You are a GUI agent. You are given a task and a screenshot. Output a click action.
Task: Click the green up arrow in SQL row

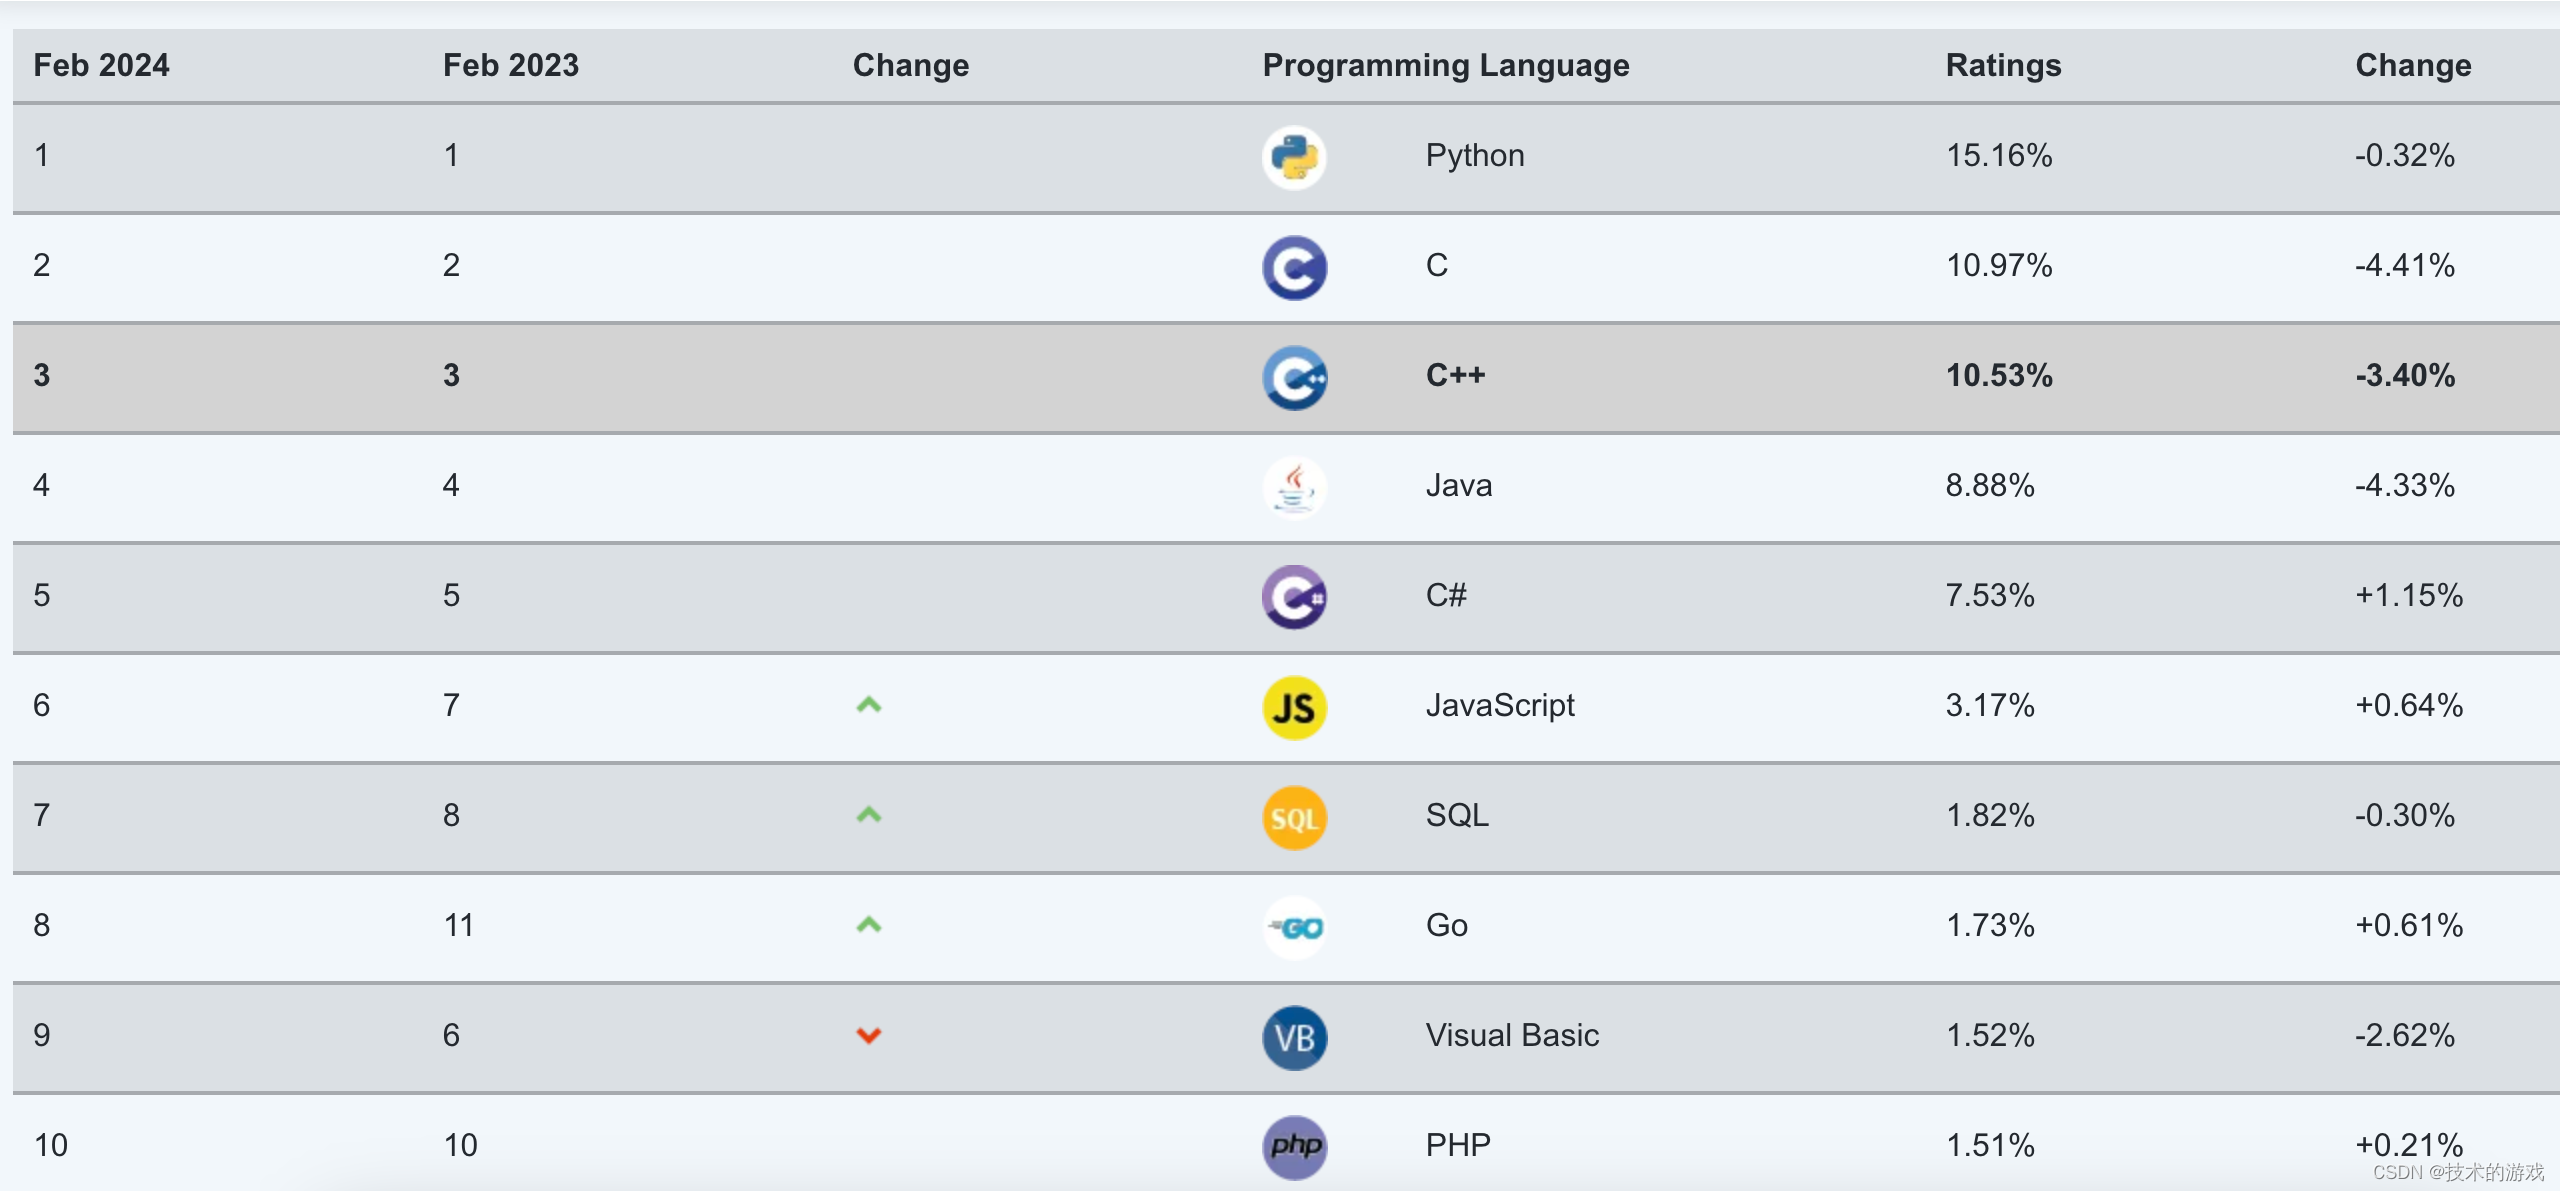tap(869, 815)
